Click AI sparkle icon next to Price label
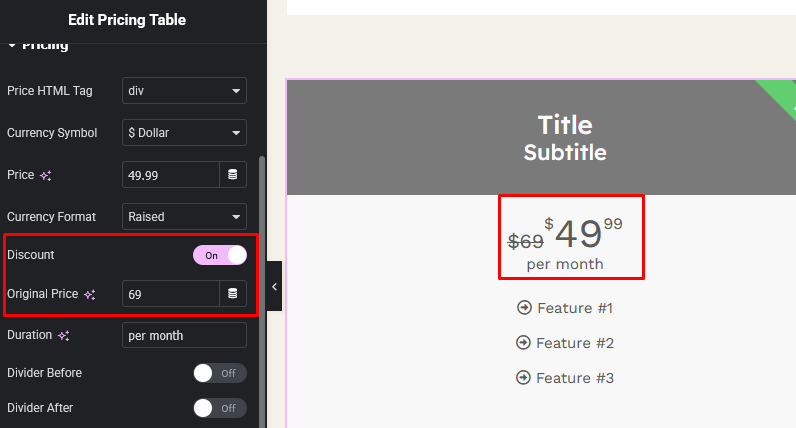796x428 pixels. [46, 176]
